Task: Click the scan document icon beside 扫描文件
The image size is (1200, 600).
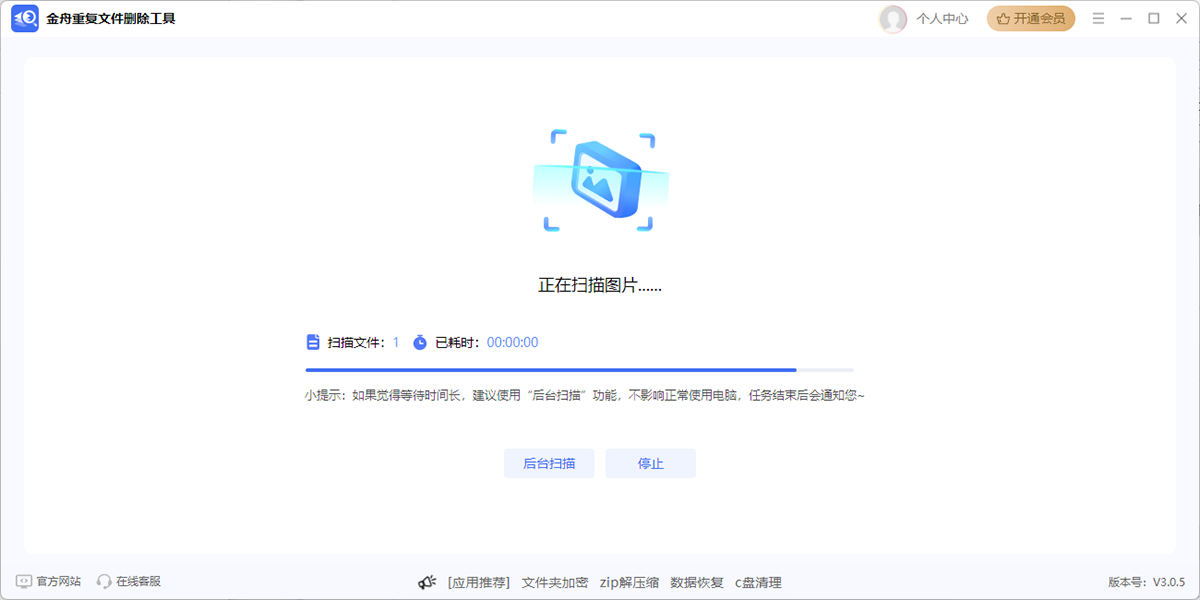Action: 311,341
